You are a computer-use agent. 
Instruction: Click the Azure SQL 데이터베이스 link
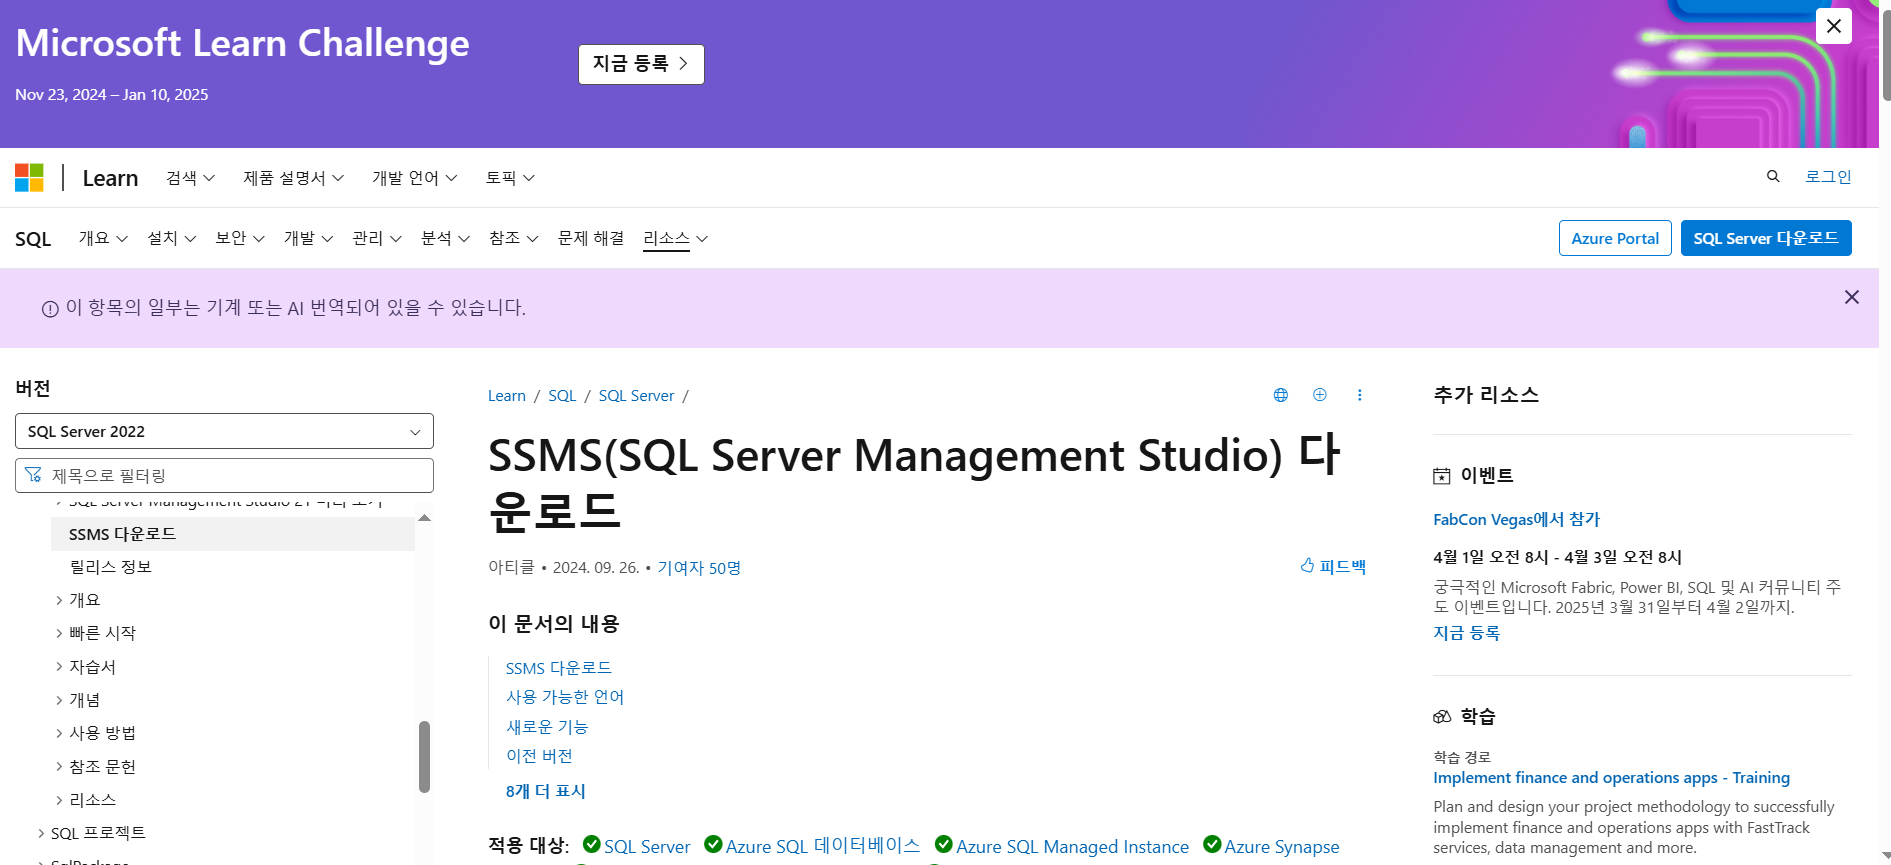click(822, 846)
